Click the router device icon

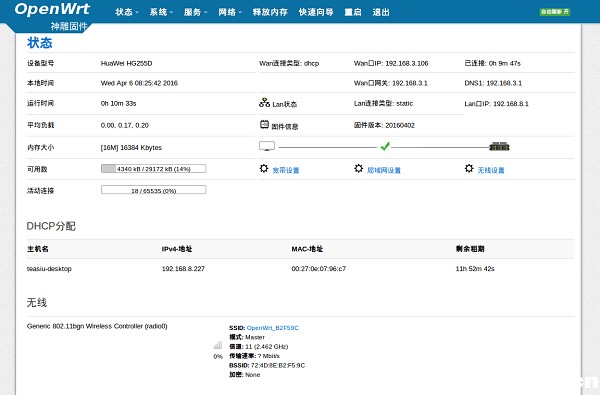pyautogui.click(x=499, y=146)
